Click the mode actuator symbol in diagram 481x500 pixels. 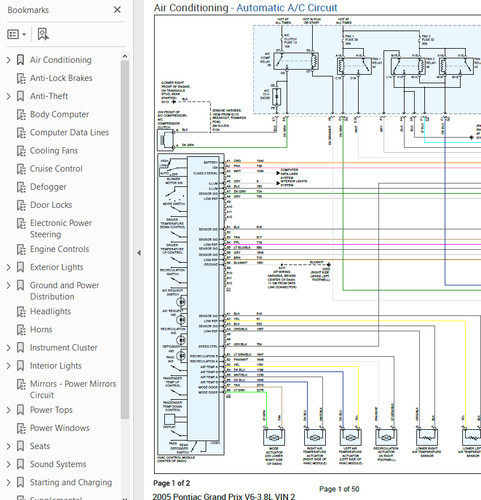coord(274,437)
